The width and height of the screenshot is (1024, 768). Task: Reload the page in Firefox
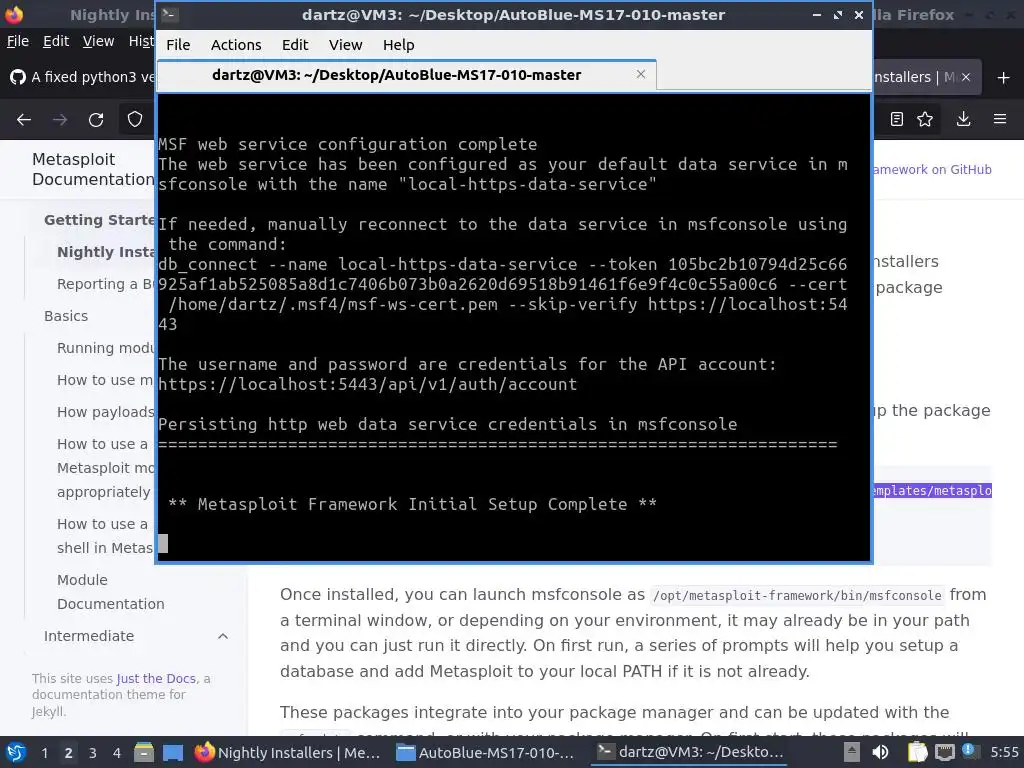point(96,120)
